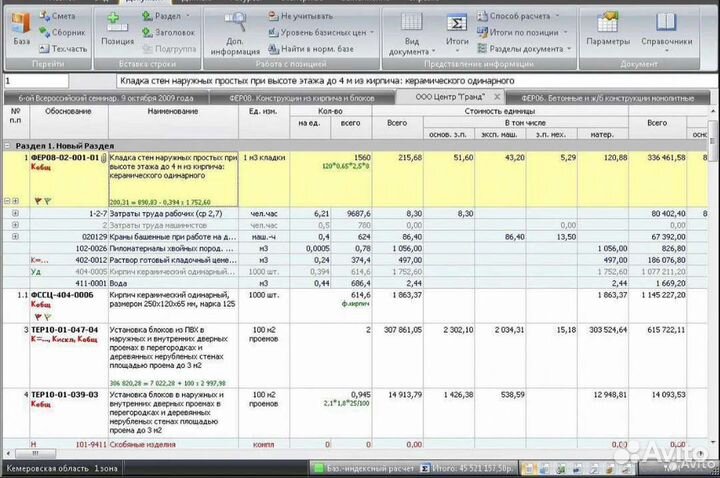Click the Смета icon
The image size is (720, 478).
point(62,17)
